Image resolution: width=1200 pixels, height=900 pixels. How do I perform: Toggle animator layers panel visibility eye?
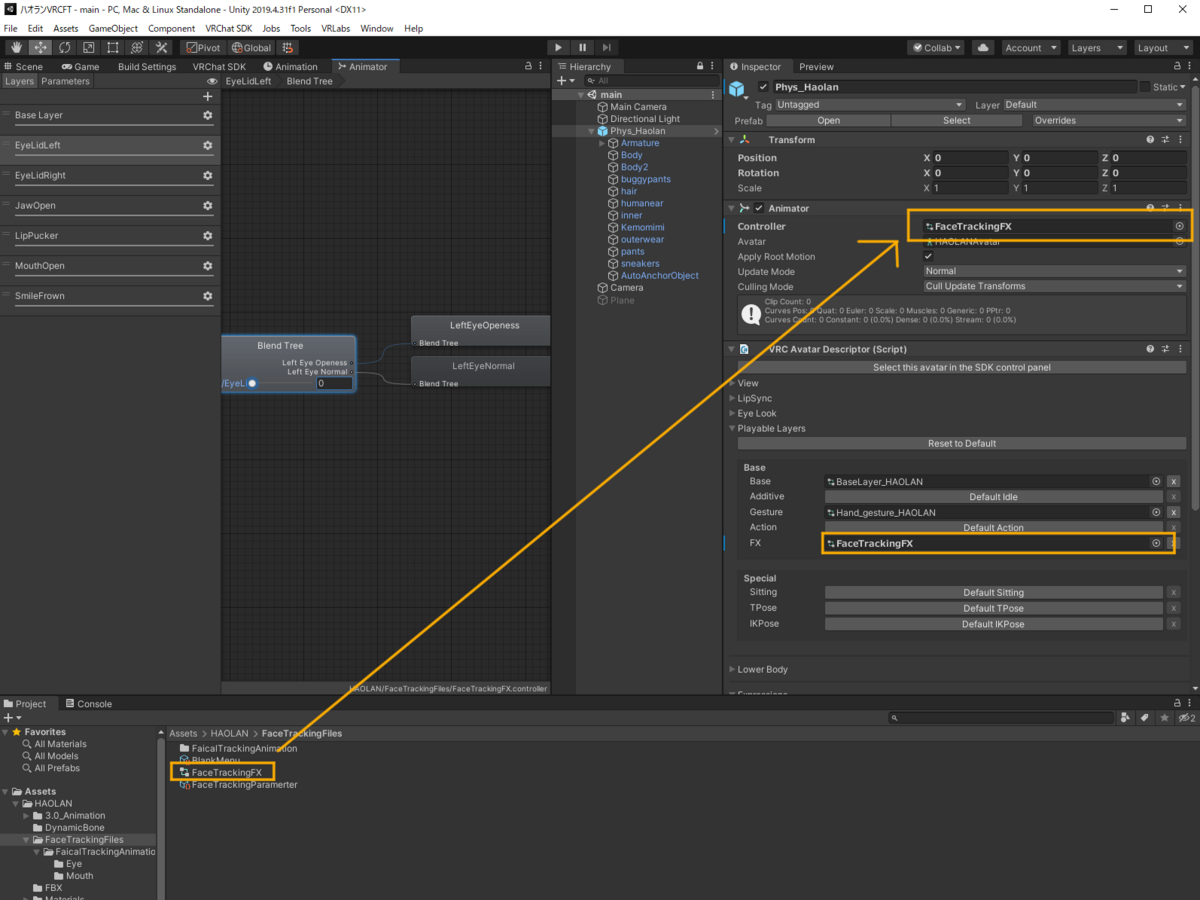[x=212, y=81]
